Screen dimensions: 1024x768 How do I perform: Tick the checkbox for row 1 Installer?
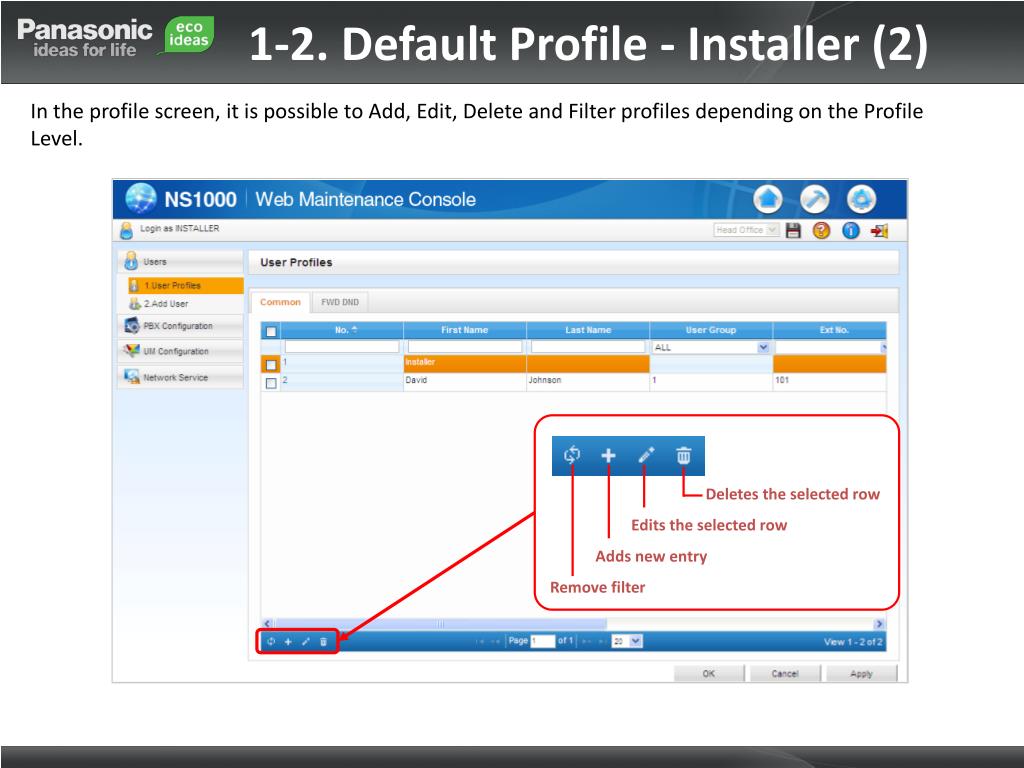coord(271,364)
